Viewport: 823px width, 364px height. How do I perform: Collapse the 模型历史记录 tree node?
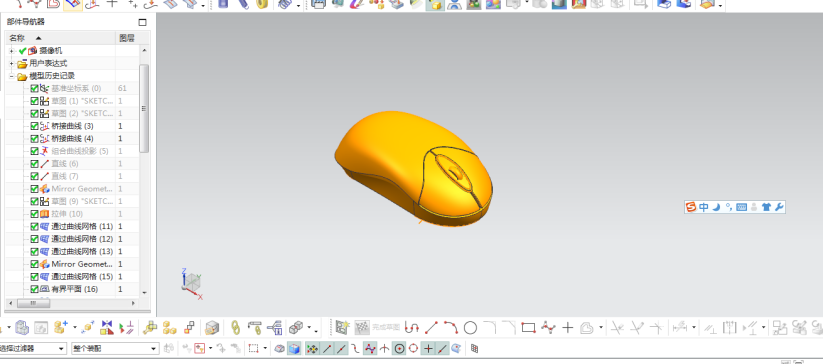(11, 76)
